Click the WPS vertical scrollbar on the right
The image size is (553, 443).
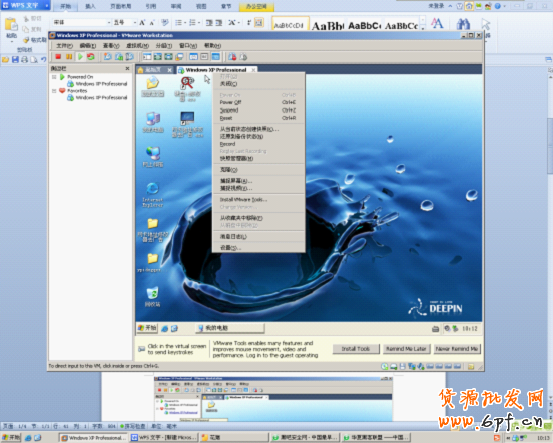click(550, 146)
